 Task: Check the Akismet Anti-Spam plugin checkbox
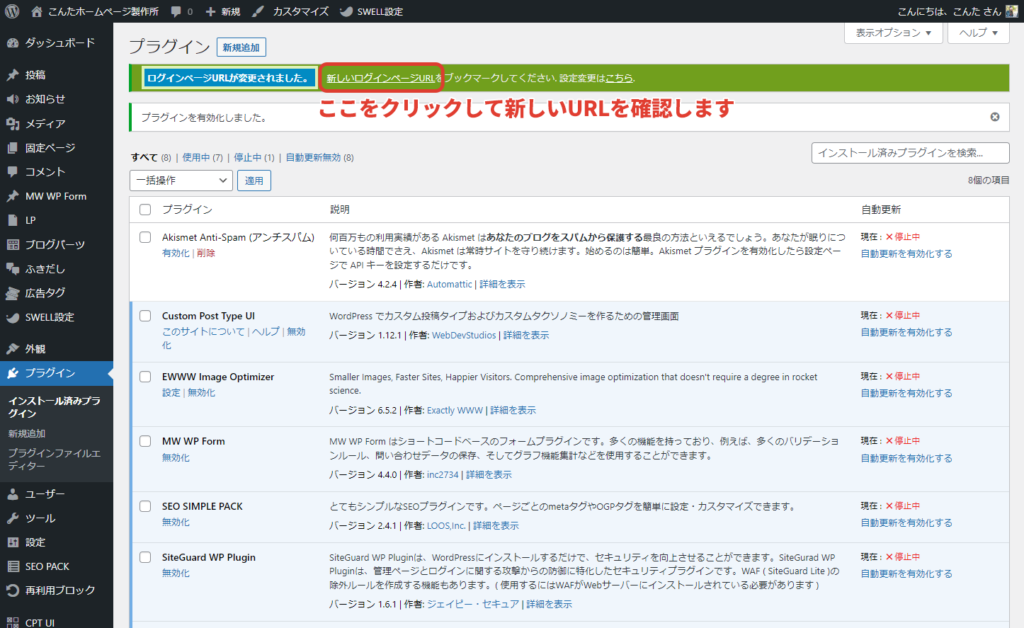[145, 238]
